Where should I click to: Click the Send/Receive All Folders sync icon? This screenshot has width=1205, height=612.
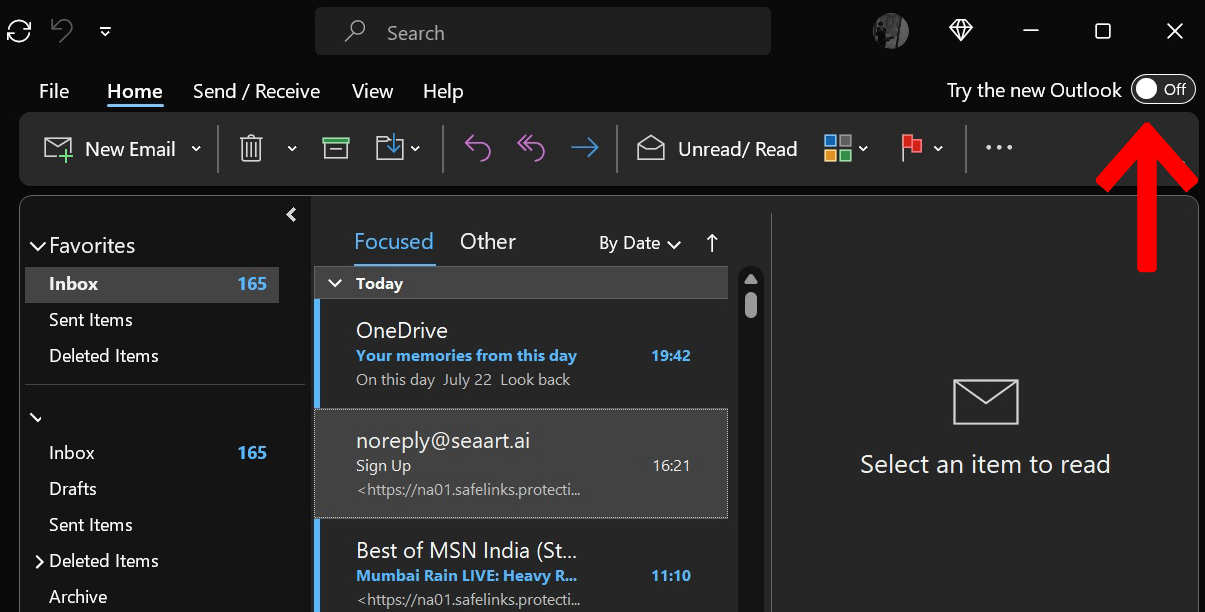tap(19, 32)
